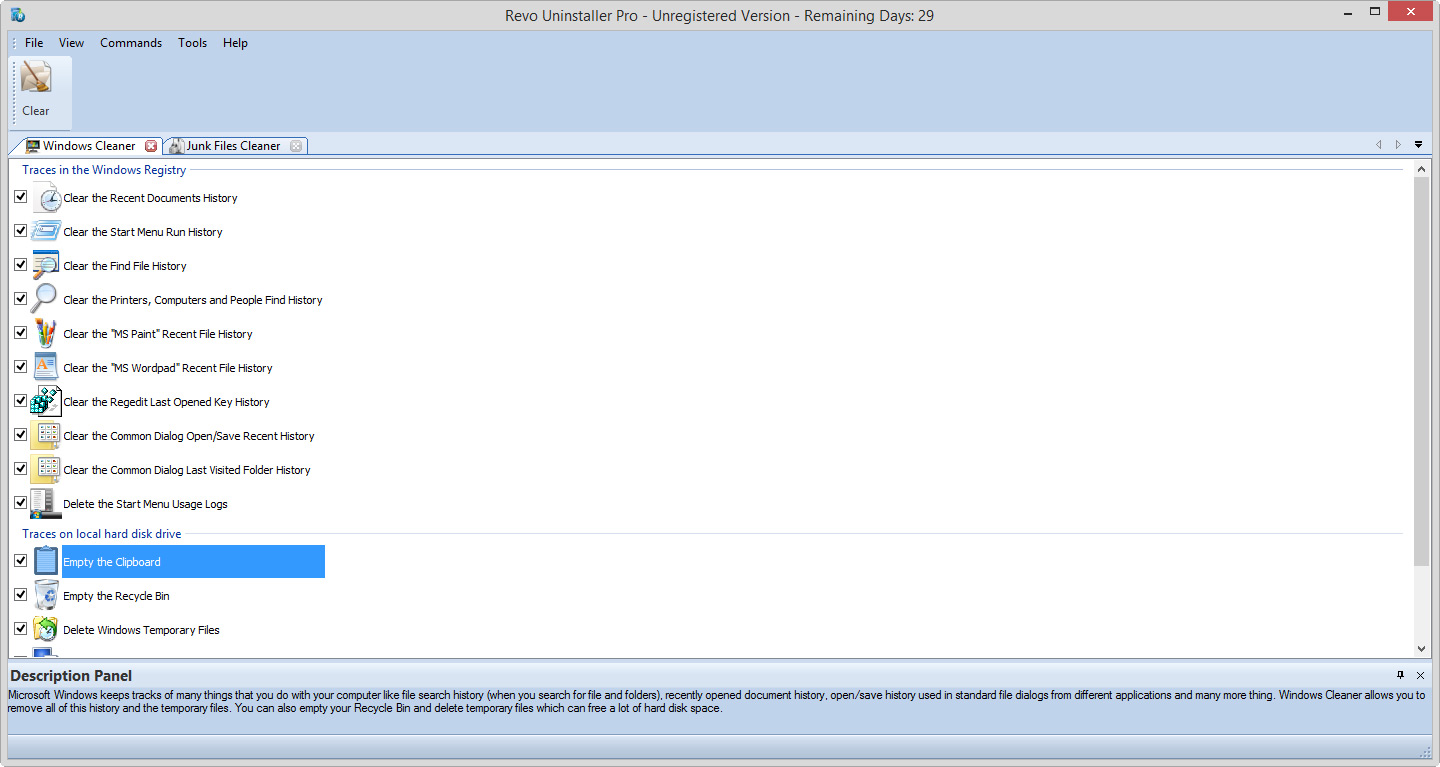The image size is (1440, 767).
Task: Uncheck Empty the Recycle Bin checkbox
Action: [20, 595]
